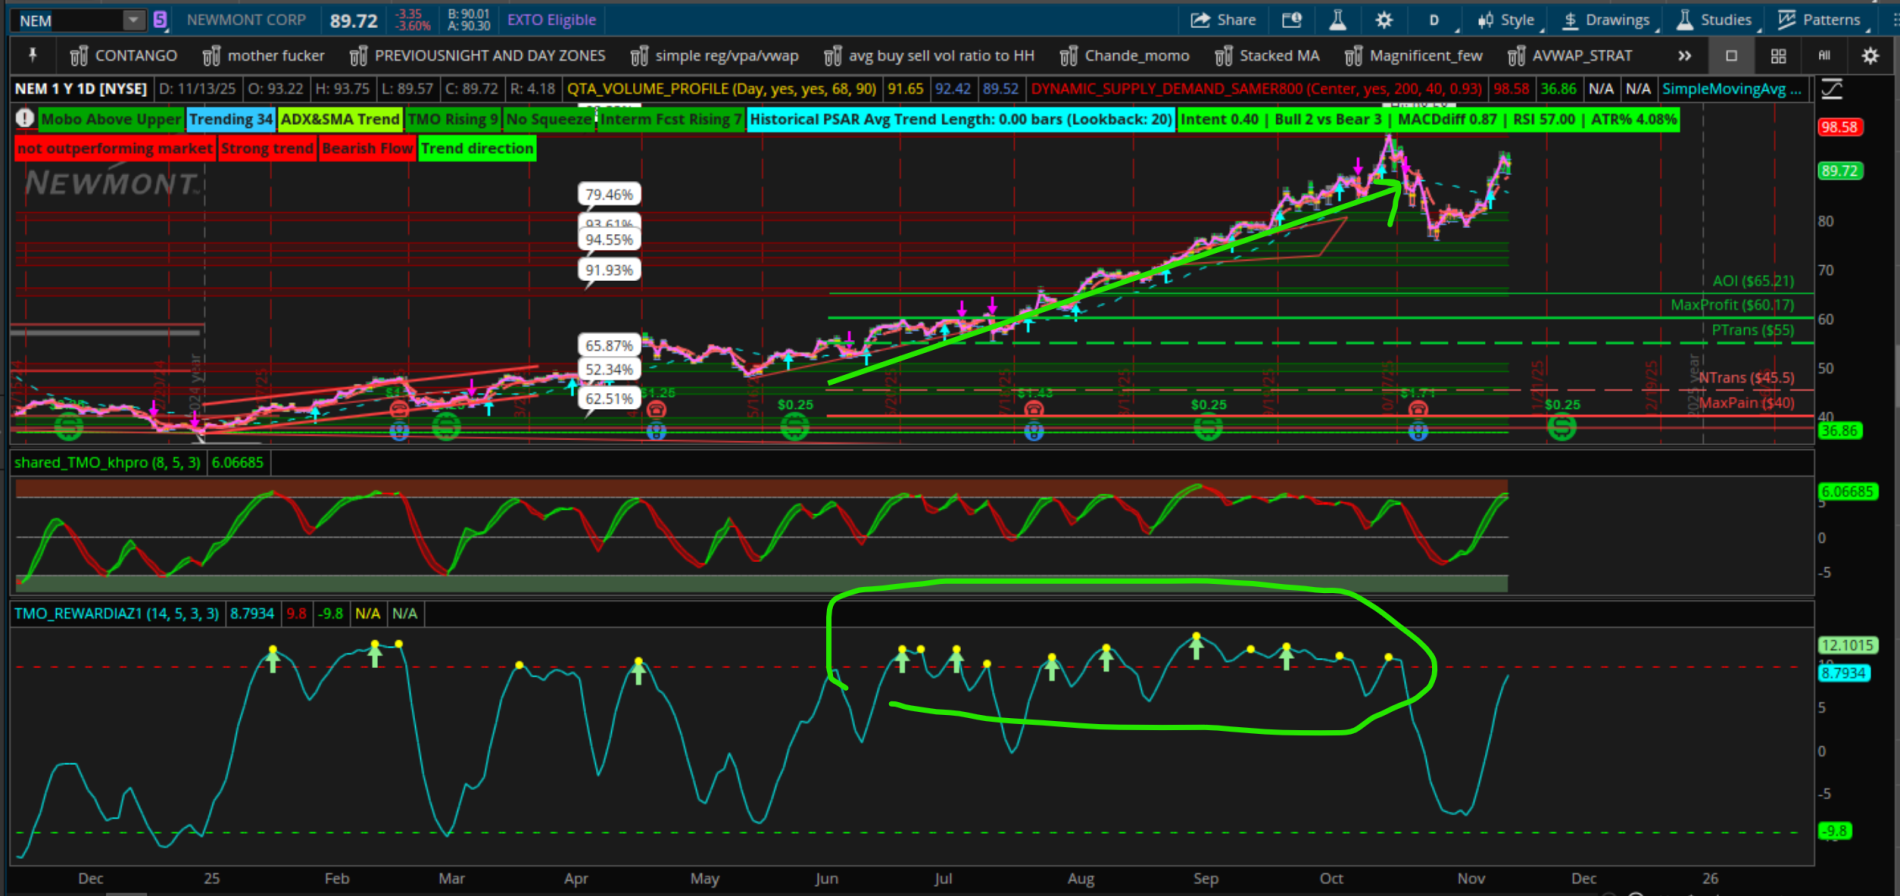
Task: Open the news calendar icon next to Share
Action: pyautogui.click(x=1292, y=20)
